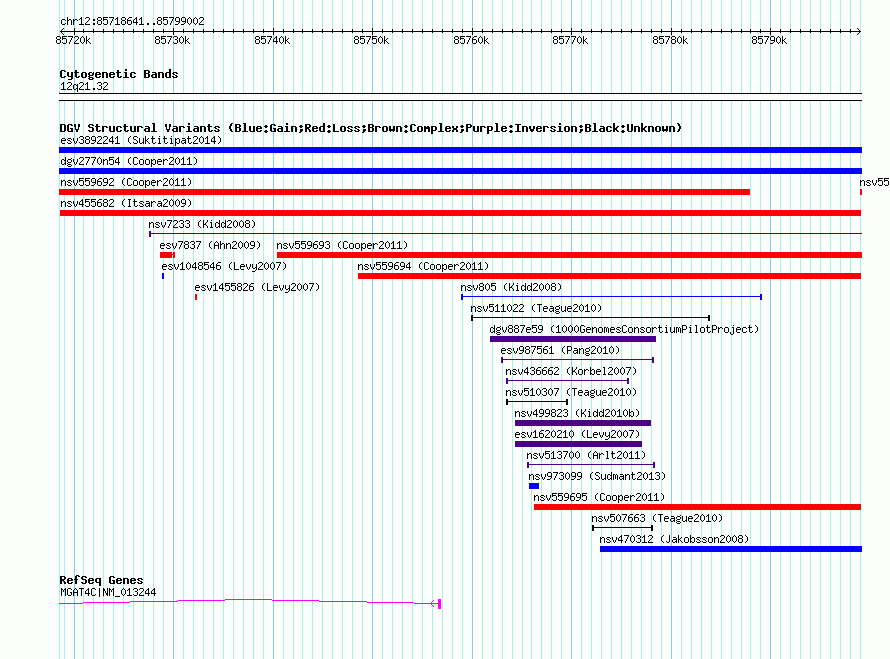Select the nsv559695 (Cooper2011) label
This screenshot has height=659, width=890.
pyautogui.click(x=599, y=497)
